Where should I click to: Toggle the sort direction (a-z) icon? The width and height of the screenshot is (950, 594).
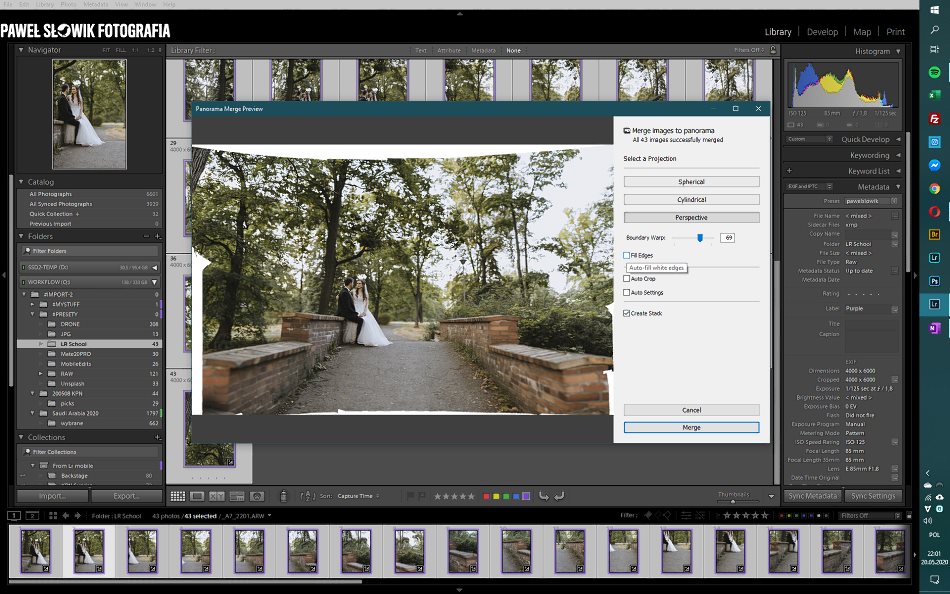[x=308, y=496]
